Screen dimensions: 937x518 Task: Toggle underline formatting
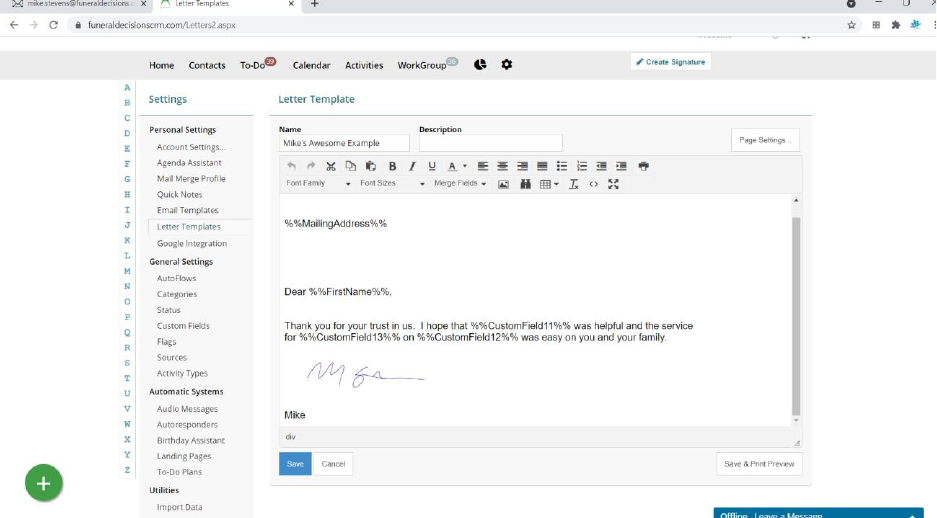[x=432, y=166]
